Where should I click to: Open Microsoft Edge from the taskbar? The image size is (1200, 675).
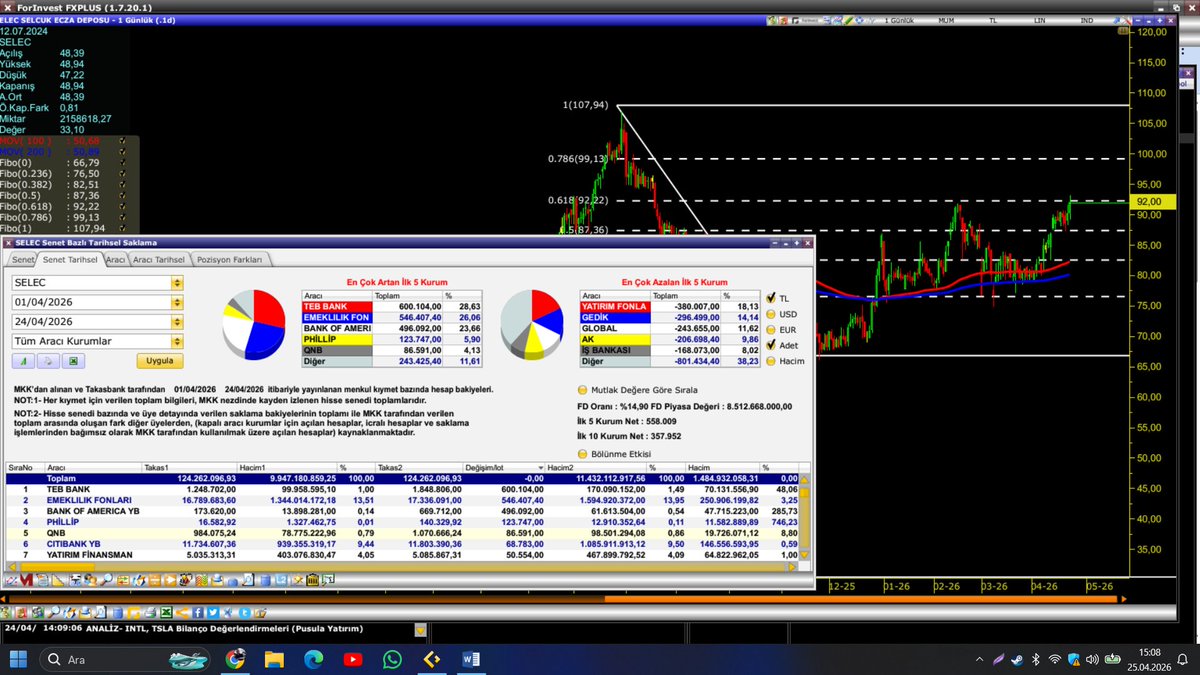point(313,659)
